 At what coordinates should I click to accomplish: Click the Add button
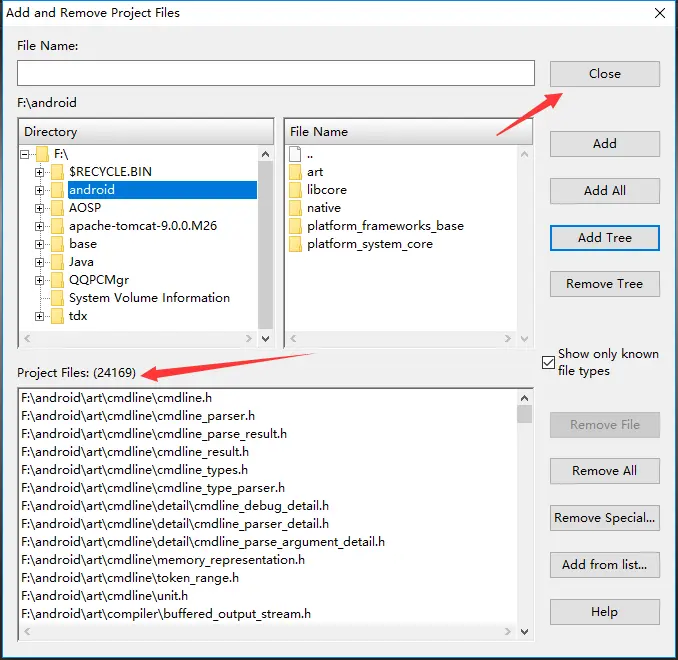pos(604,144)
